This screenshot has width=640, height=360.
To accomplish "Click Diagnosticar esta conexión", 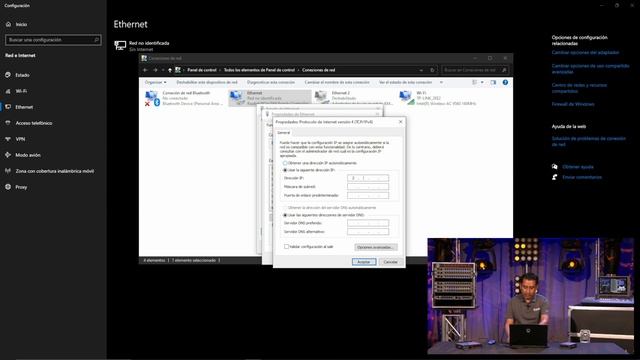I will tap(271, 82).
